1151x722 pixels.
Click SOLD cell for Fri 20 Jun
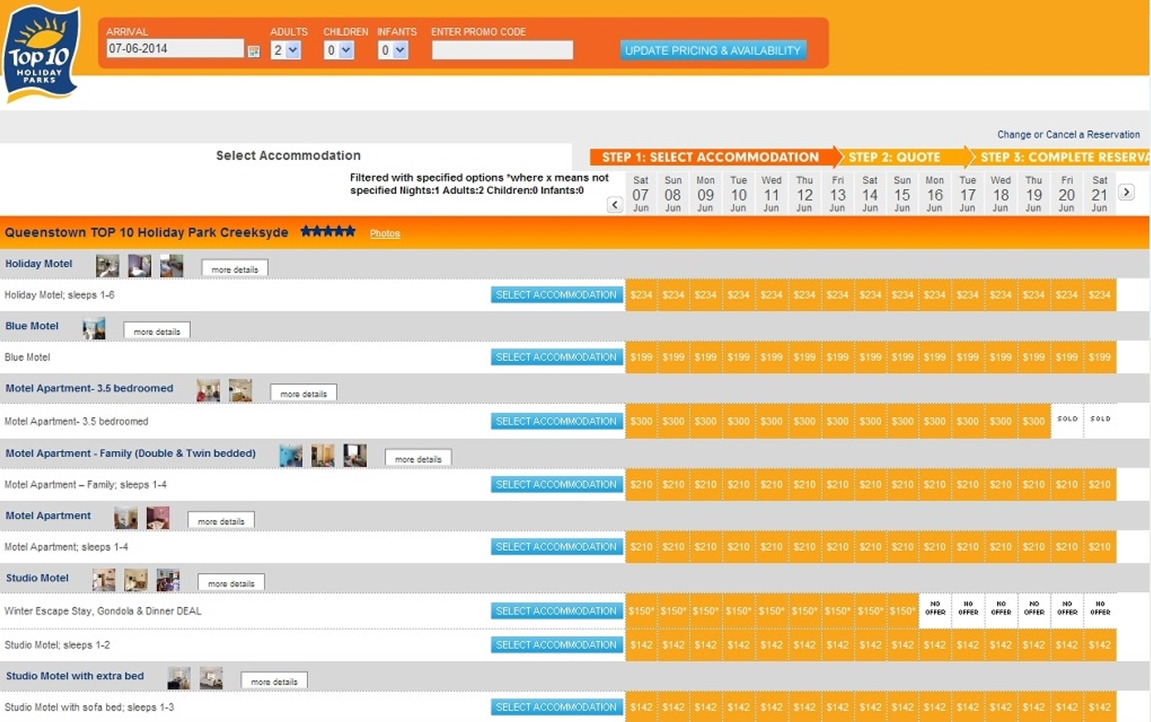(x=1067, y=421)
